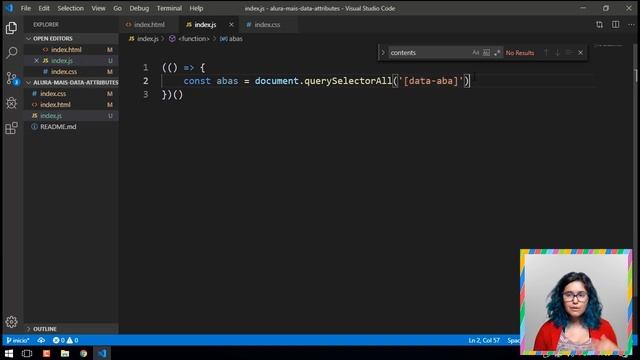Open the View menu
This screenshot has width=640, height=360.
click(98, 8)
